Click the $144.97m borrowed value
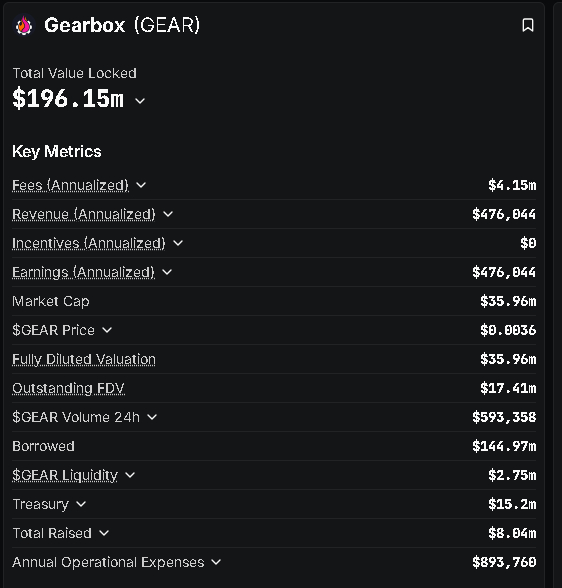Viewport: 562px width, 588px height. coord(504,446)
